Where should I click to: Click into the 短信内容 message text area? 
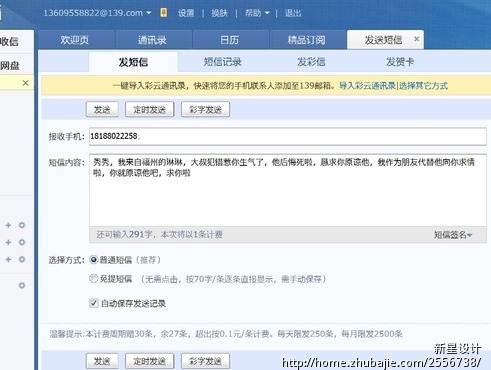click(x=288, y=190)
